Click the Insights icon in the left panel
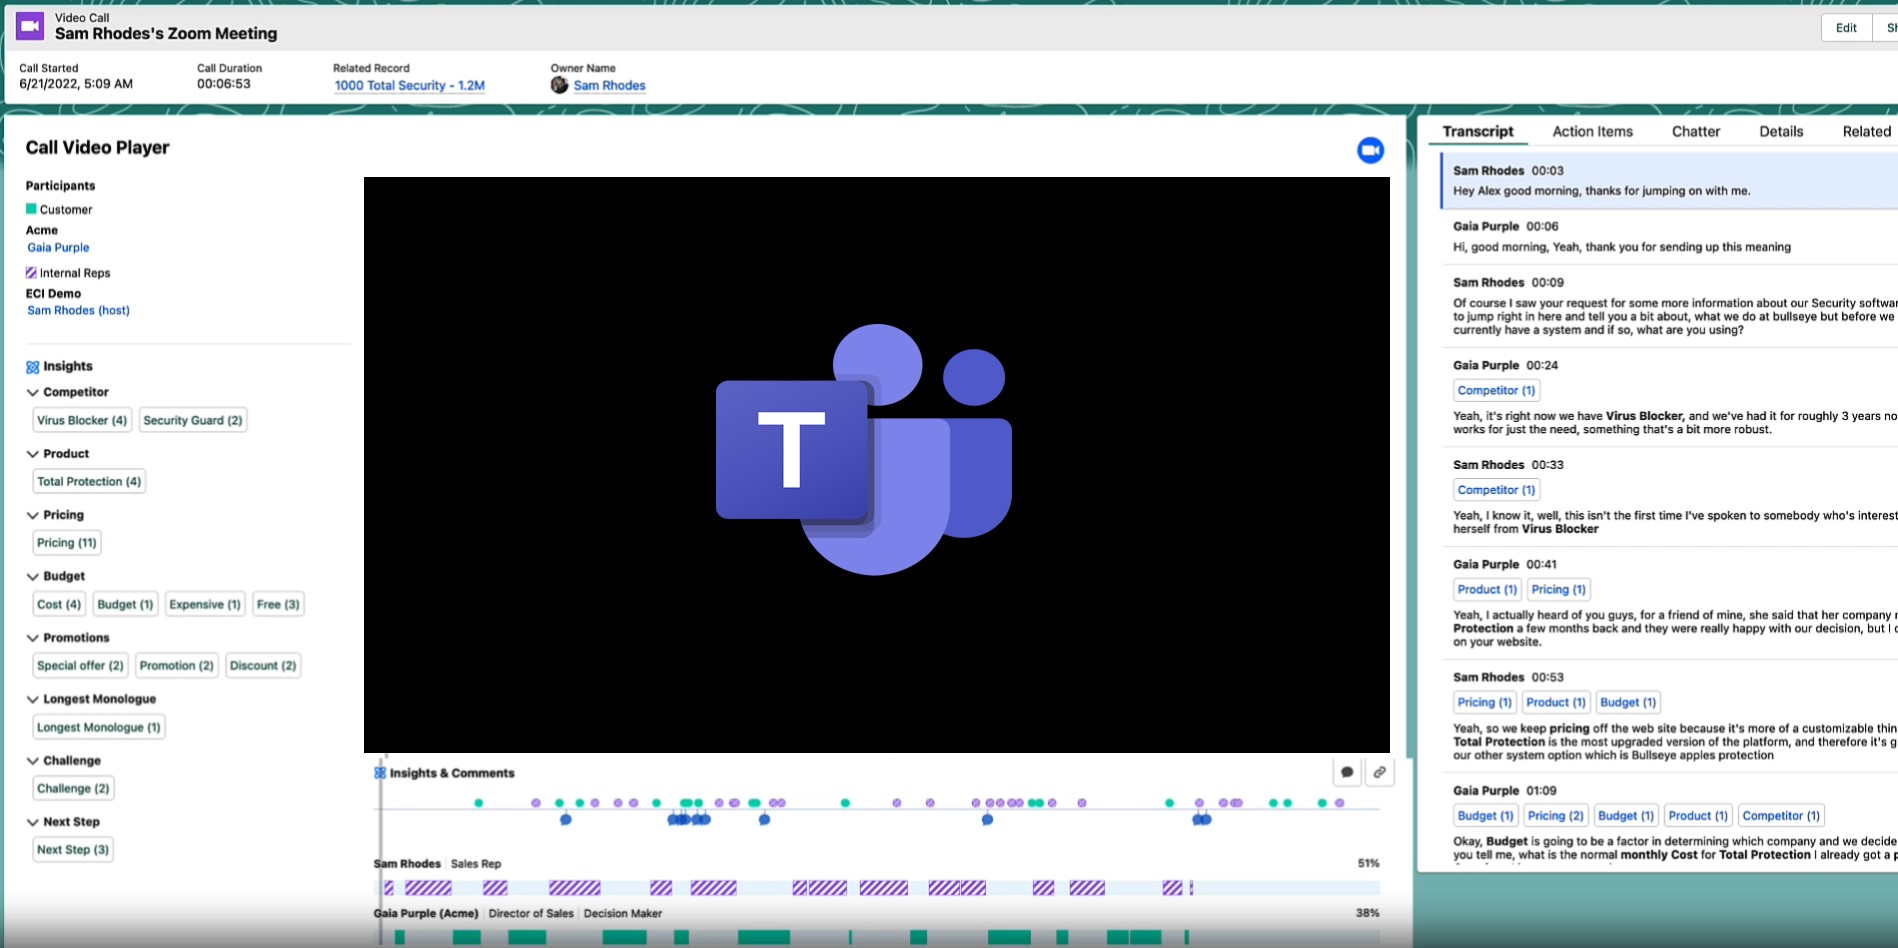The height and width of the screenshot is (948, 1898). pyautogui.click(x=33, y=367)
